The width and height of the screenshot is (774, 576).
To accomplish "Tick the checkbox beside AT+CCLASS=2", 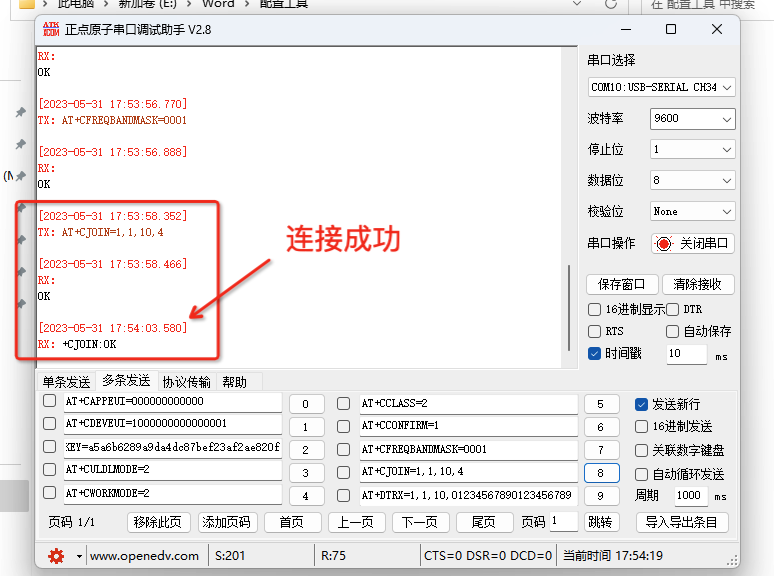I will pyautogui.click(x=343, y=403).
